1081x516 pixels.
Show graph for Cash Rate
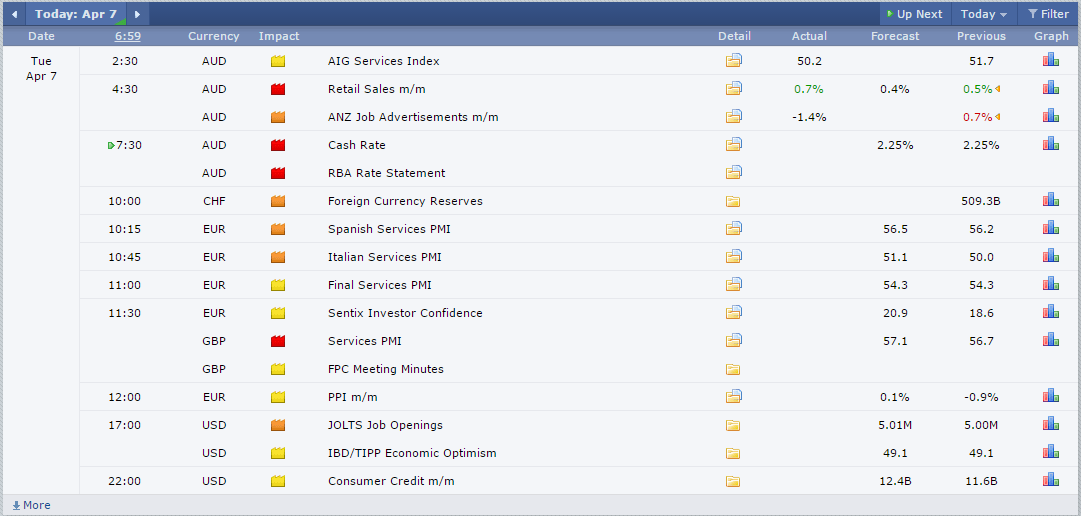(x=1051, y=144)
